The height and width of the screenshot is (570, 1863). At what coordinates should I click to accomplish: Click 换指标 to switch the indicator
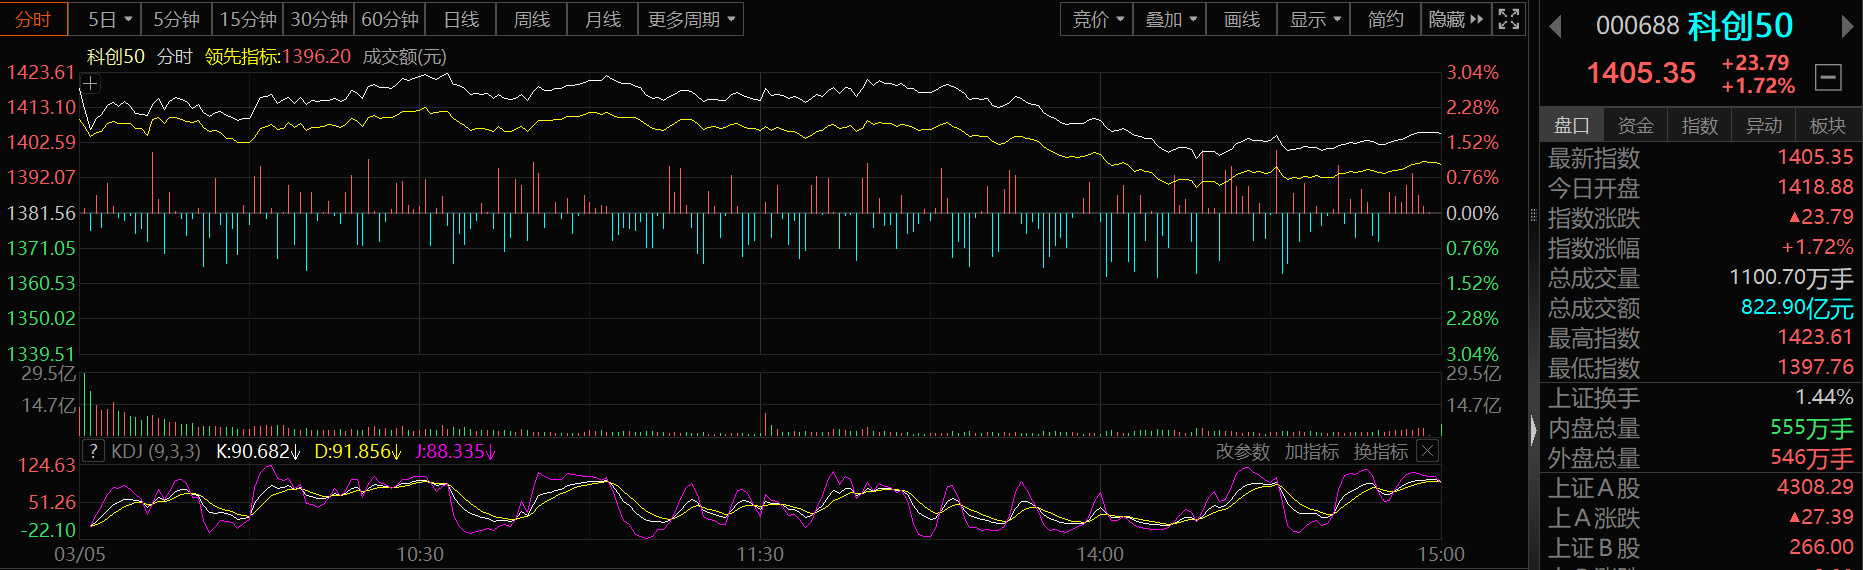pyautogui.click(x=1380, y=452)
